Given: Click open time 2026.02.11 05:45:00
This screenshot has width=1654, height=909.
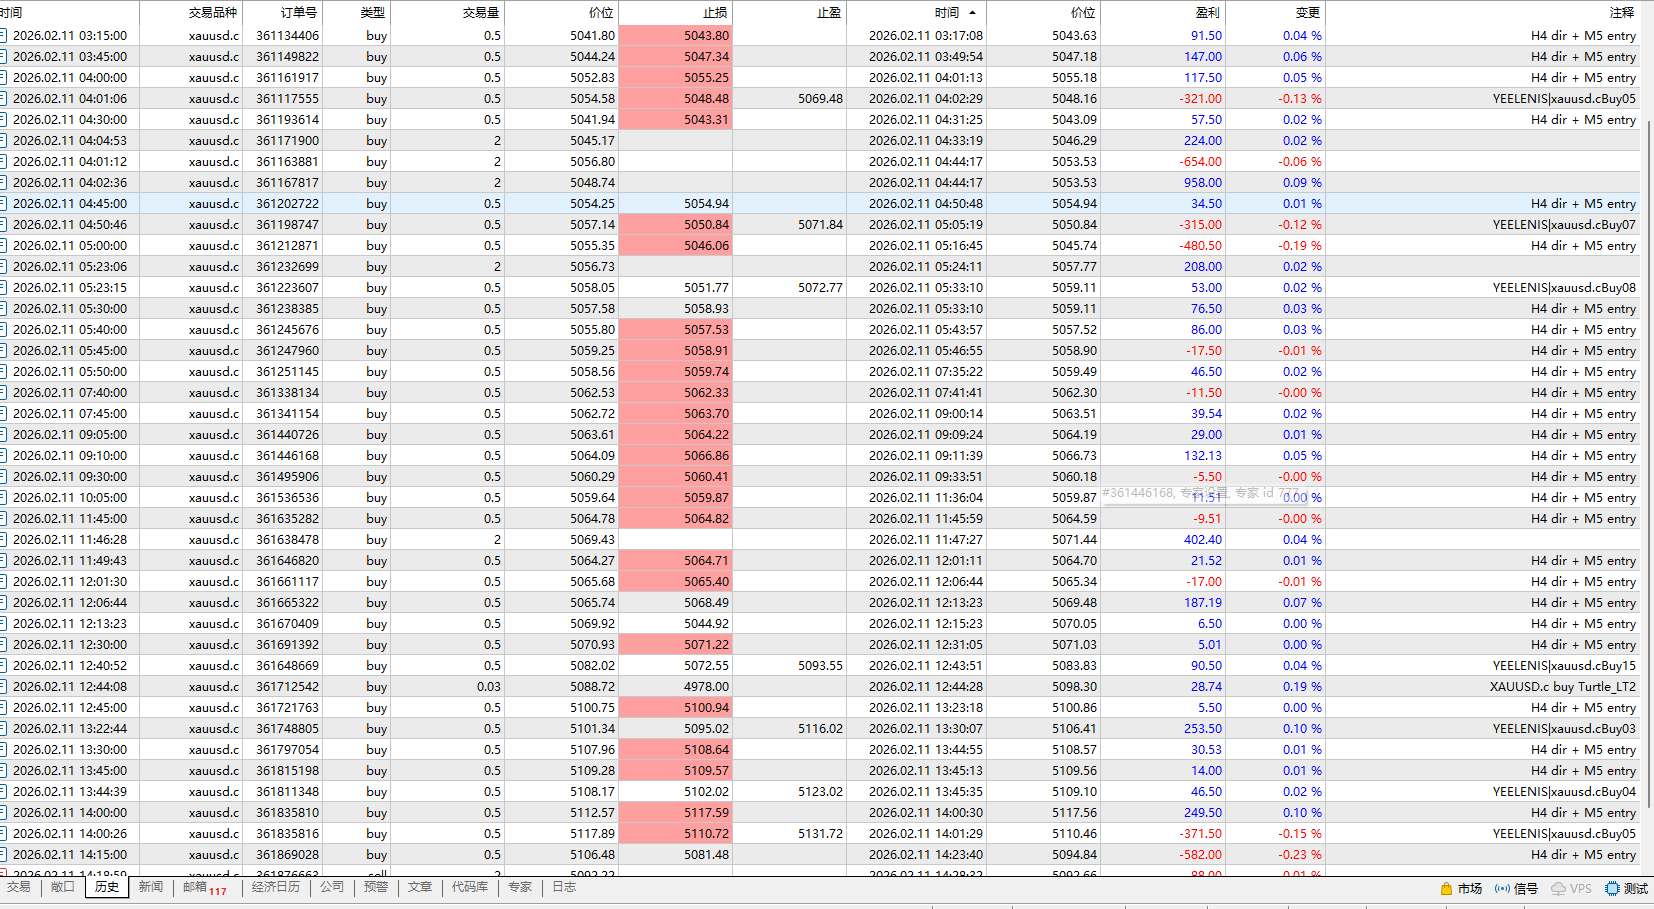Looking at the screenshot, I should coord(70,350).
